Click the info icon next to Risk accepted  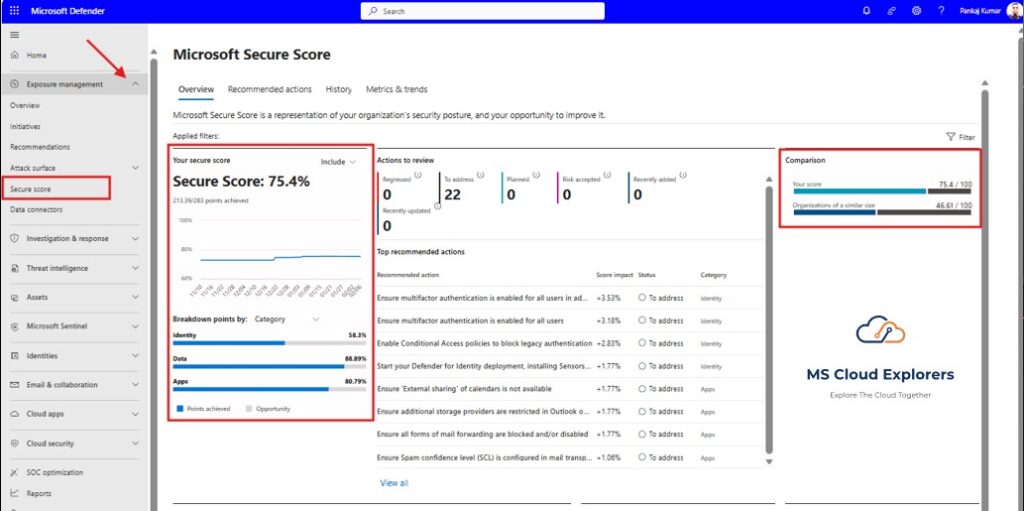(x=607, y=175)
